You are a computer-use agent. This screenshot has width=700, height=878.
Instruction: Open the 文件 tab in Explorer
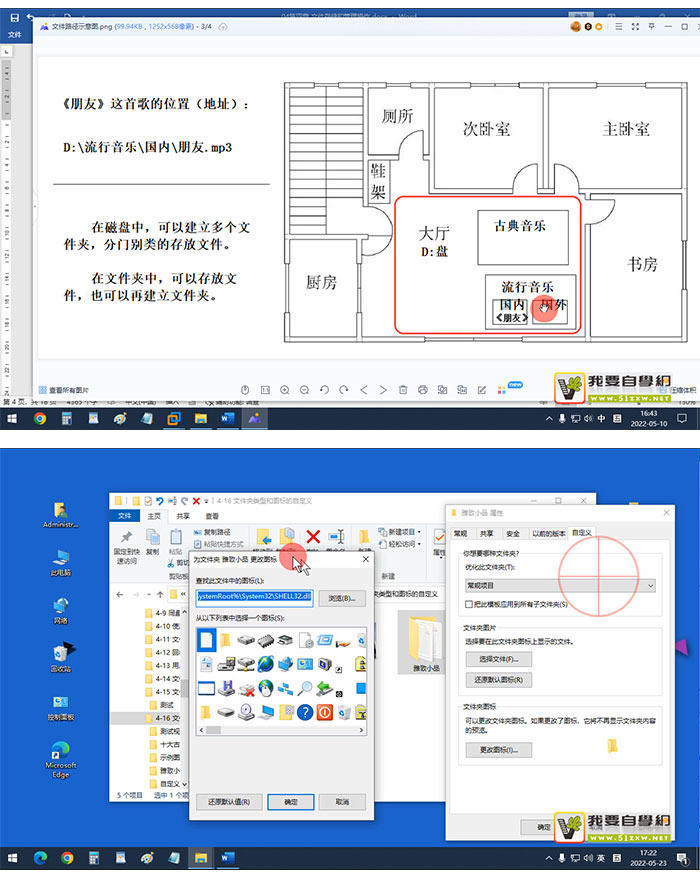124,516
